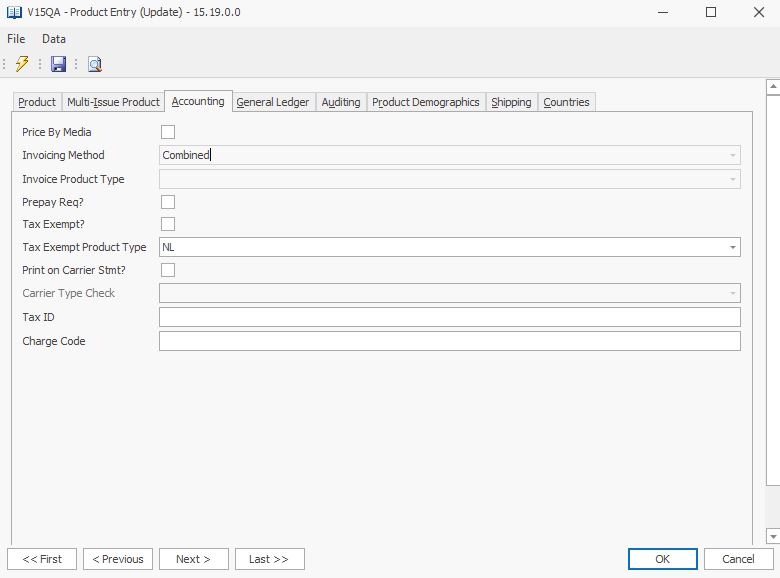Open the File menu
780x578 pixels.
pos(16,39)
